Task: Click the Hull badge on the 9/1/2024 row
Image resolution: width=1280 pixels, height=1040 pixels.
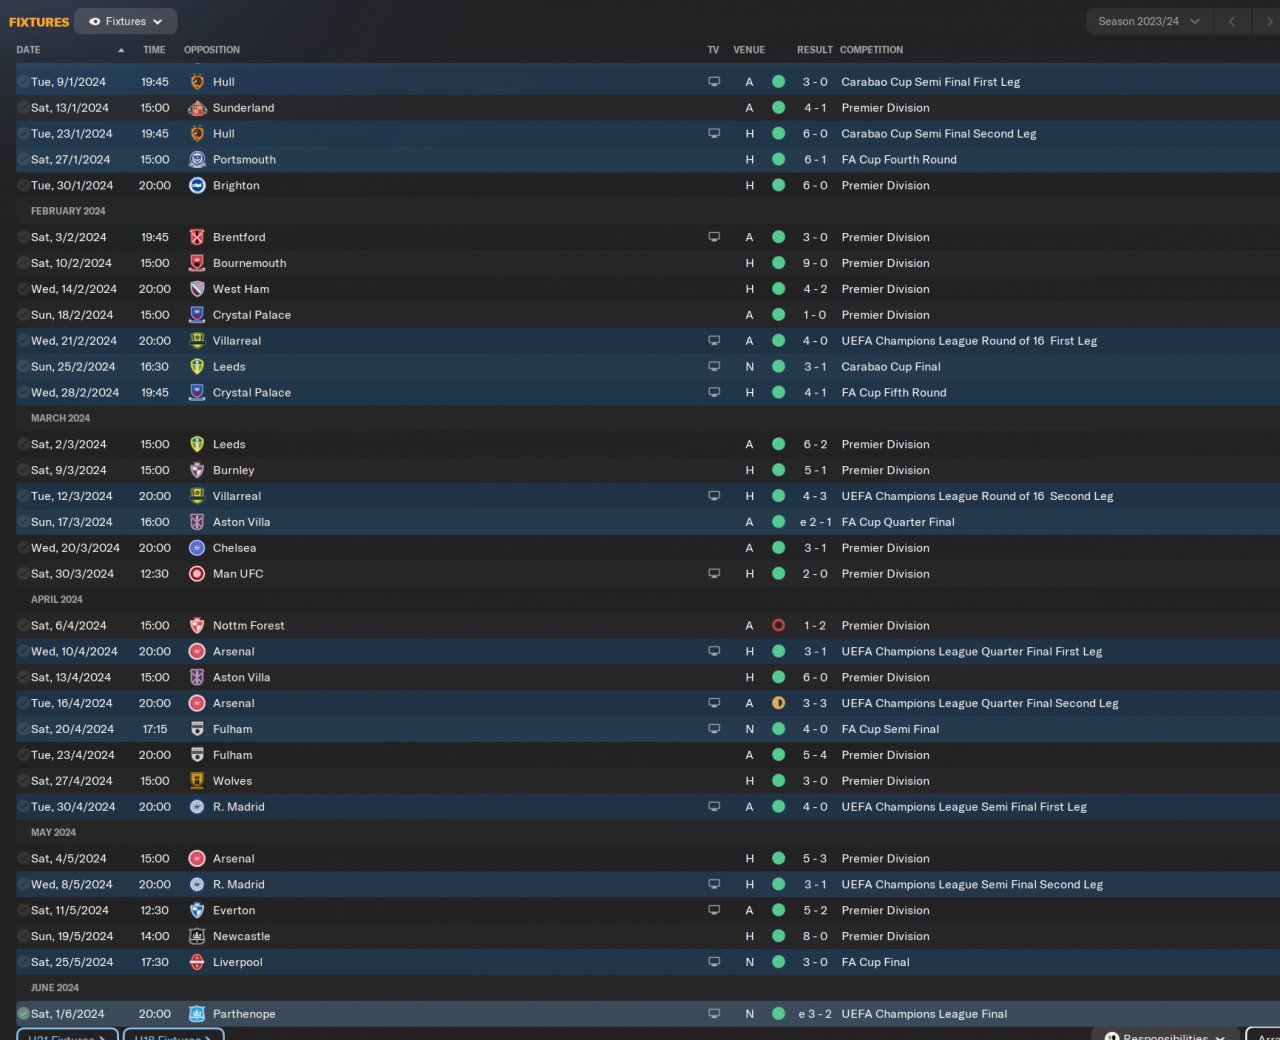Action: click(x=197, y=82)
